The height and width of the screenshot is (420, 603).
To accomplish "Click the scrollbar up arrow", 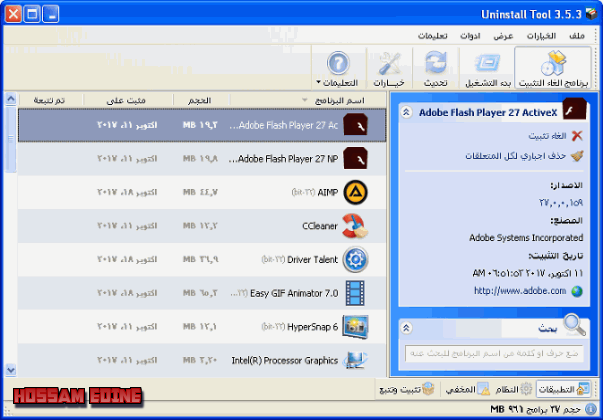I will 11,99.
